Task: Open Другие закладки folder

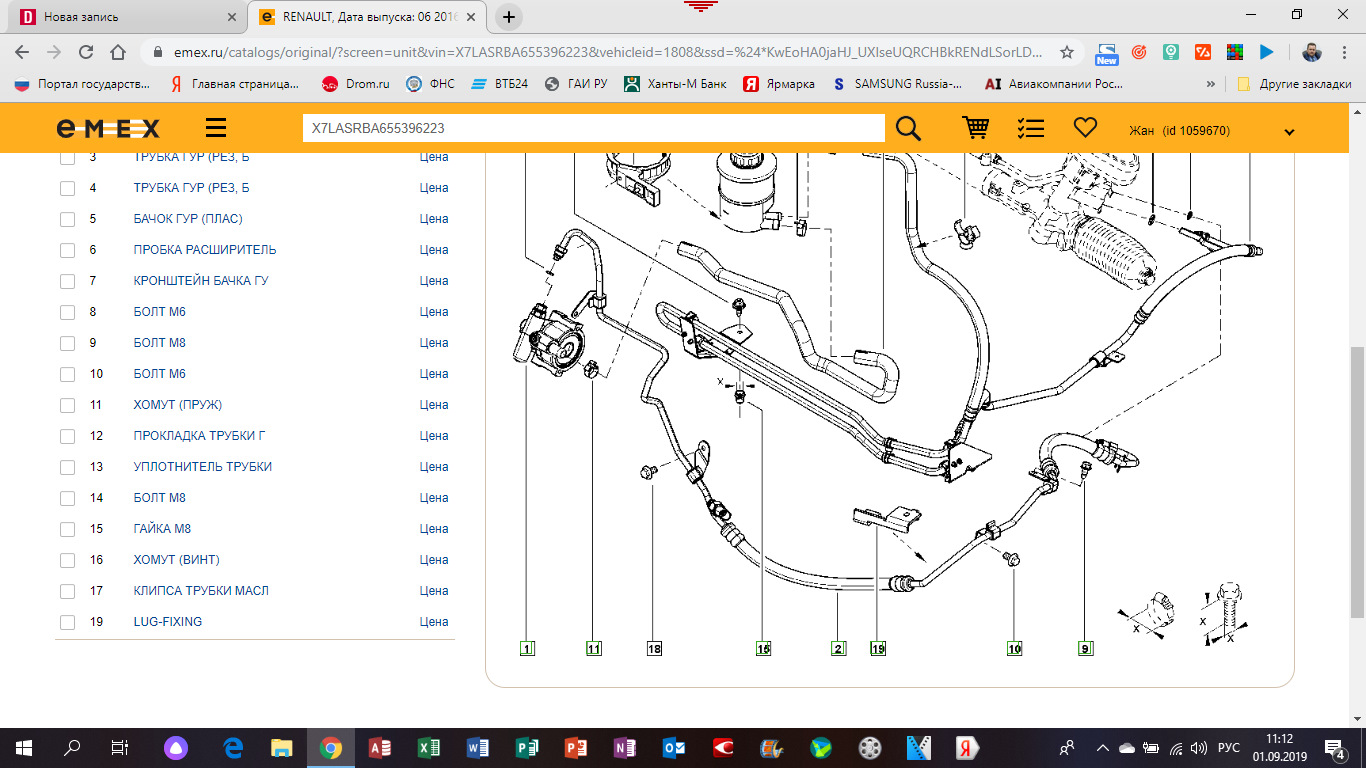Action: 1294,84
